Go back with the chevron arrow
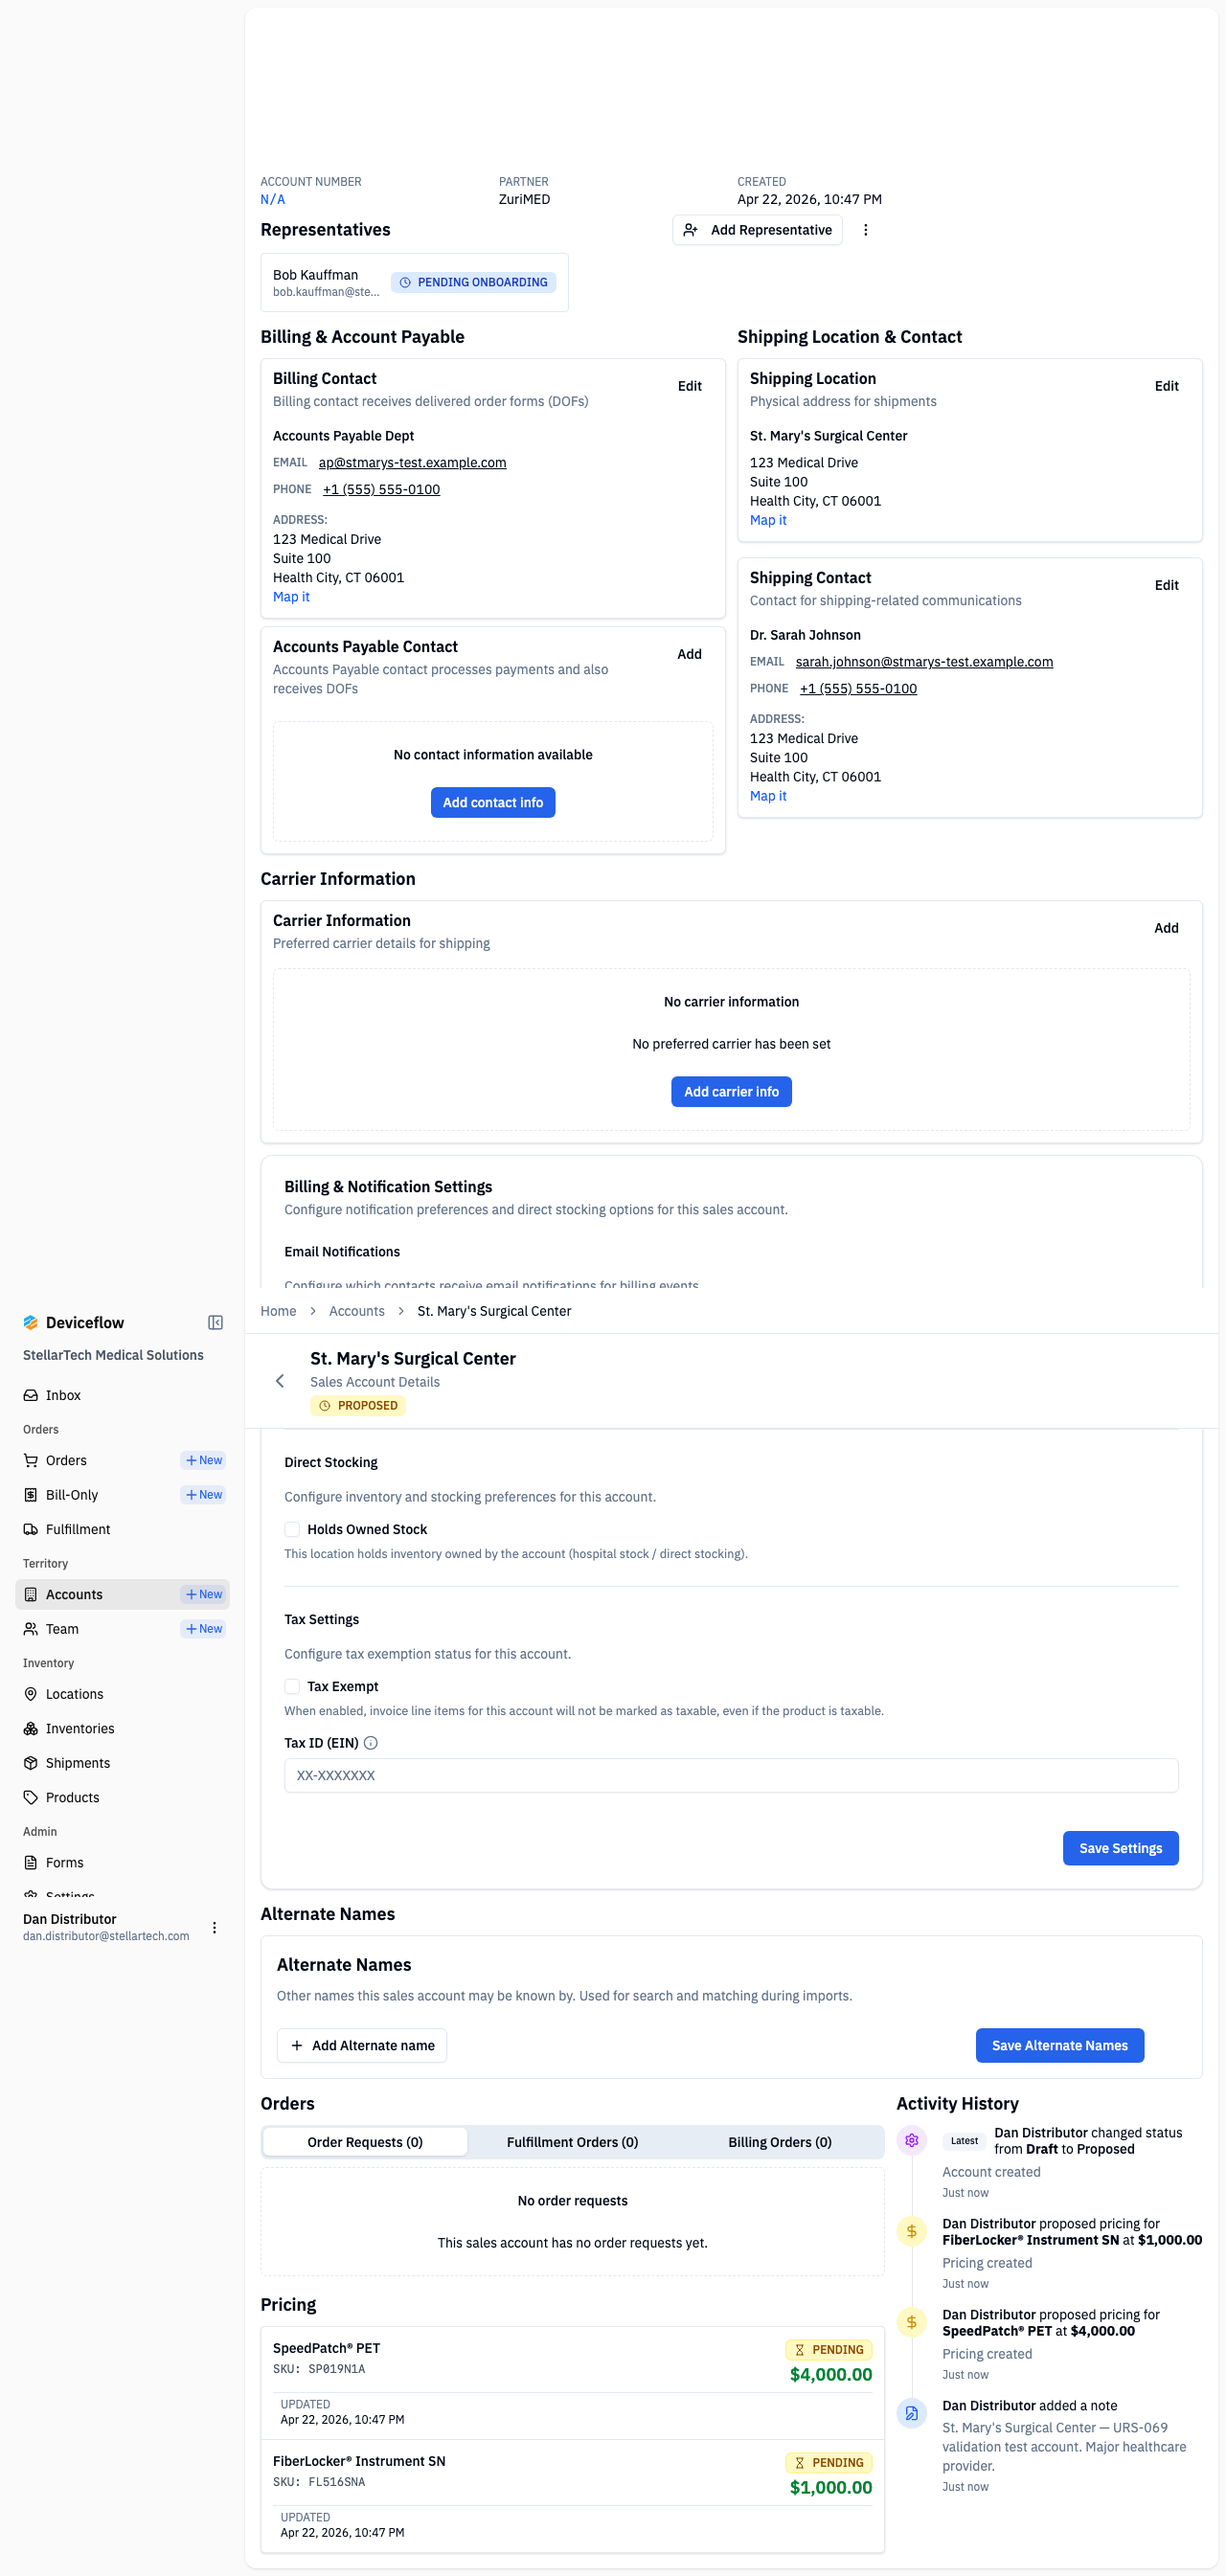Viewport: 1226px width, 2576px height. click(x=280, y=1381)
